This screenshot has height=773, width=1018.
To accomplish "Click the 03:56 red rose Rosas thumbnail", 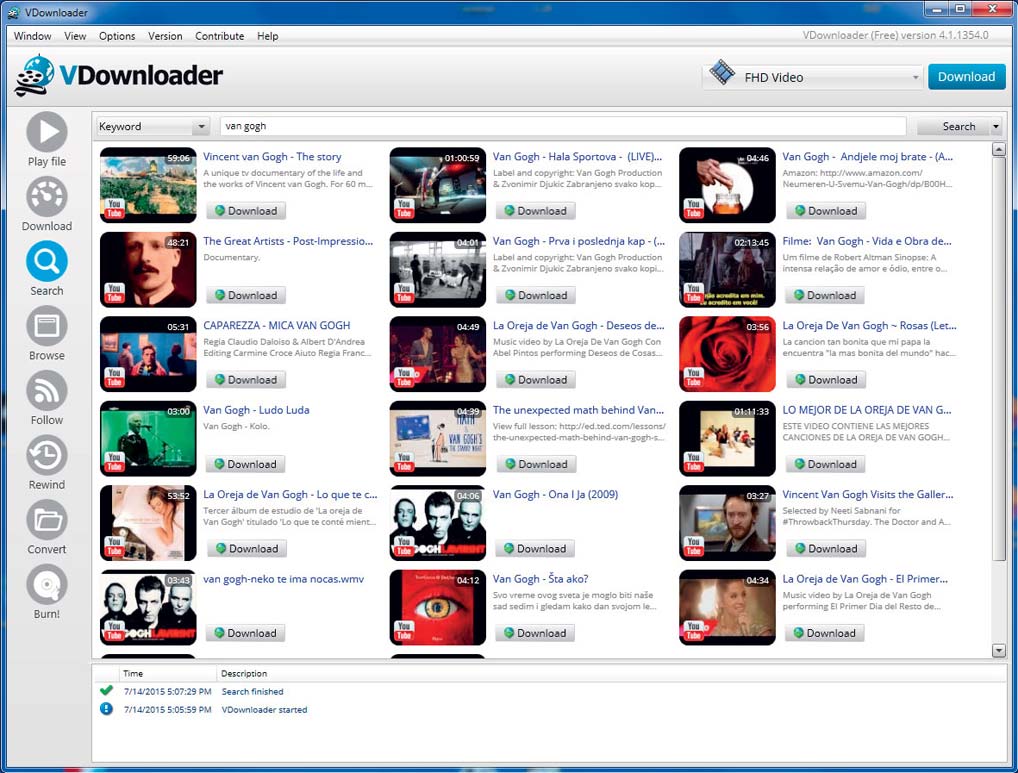I will 727,354.
